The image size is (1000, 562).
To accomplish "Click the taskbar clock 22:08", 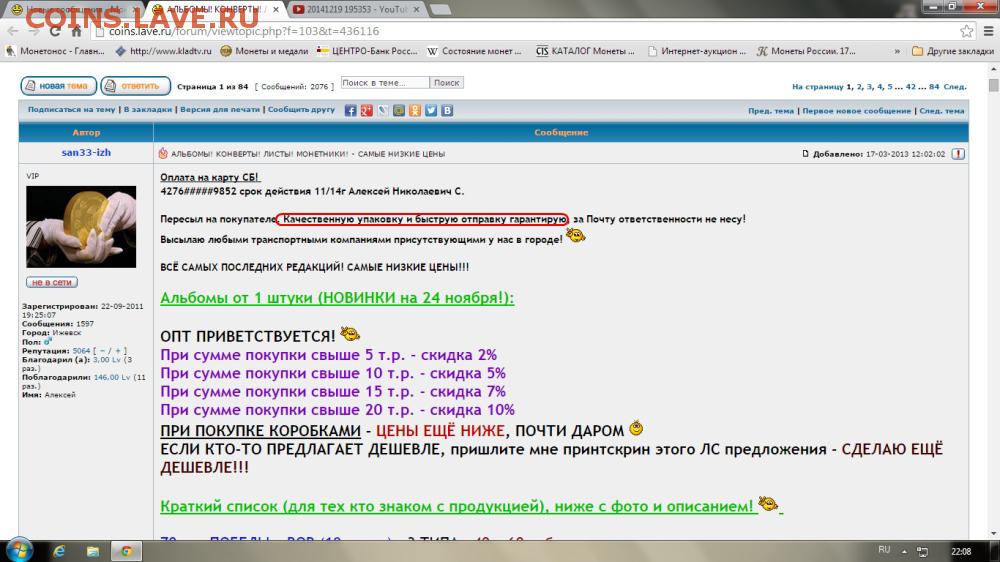I will click(961, 551).
